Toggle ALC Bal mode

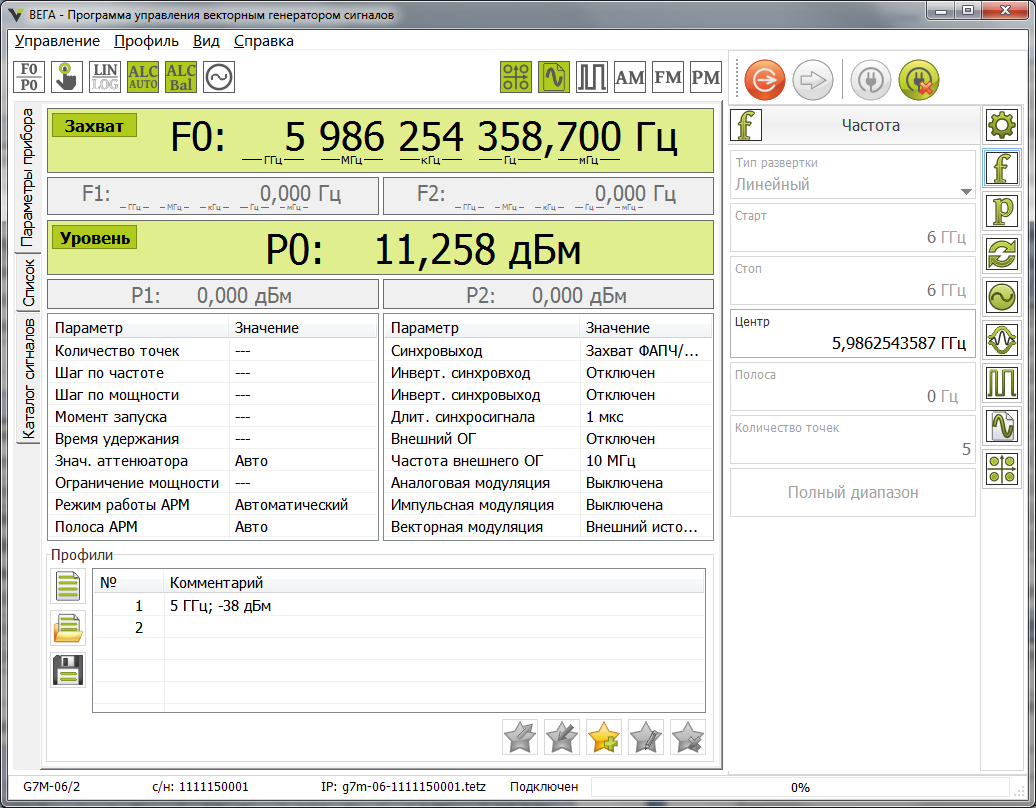coord(180,77)
